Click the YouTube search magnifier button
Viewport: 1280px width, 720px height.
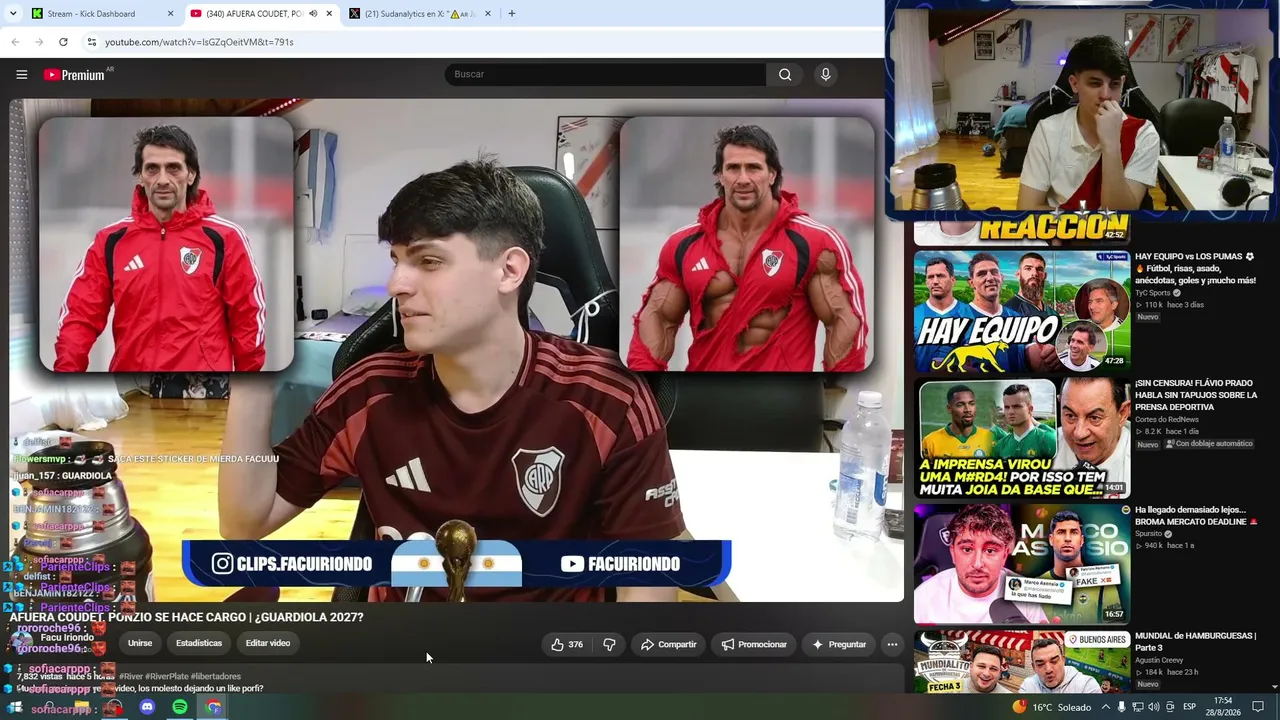785,74
